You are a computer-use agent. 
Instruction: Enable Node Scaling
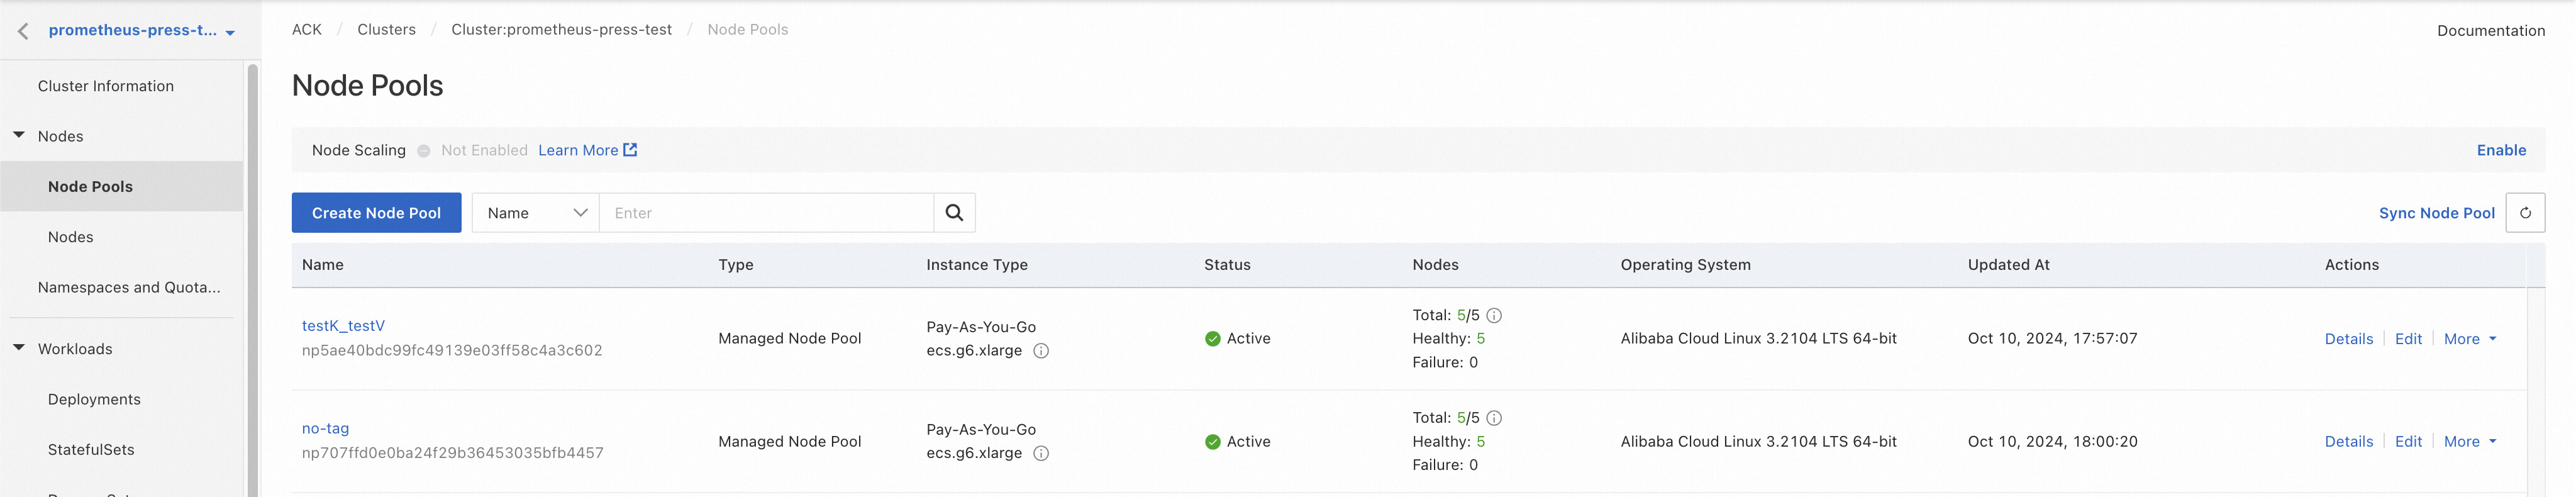[2501, 150]
